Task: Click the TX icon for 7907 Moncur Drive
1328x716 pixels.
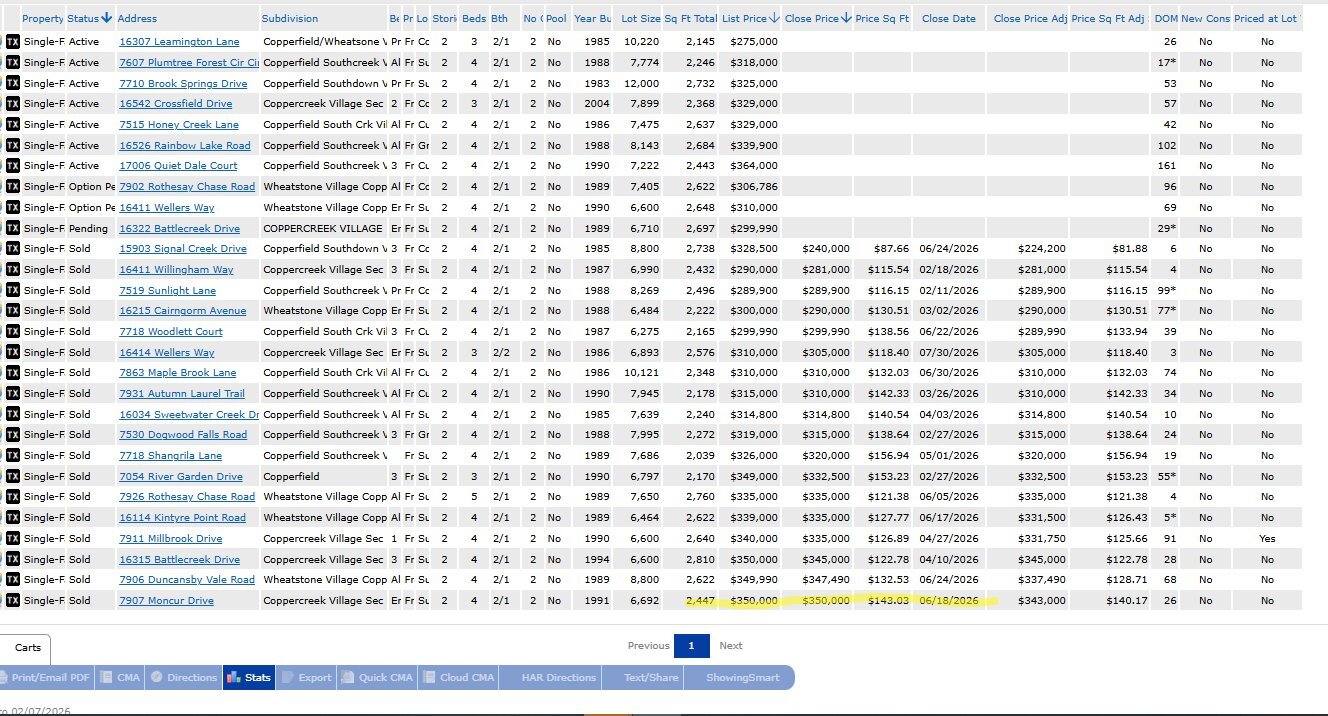Action: 13,600
